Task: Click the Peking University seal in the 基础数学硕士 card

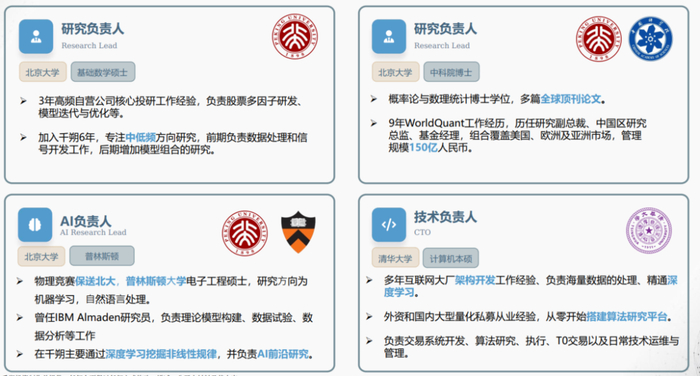Action: 295,36
